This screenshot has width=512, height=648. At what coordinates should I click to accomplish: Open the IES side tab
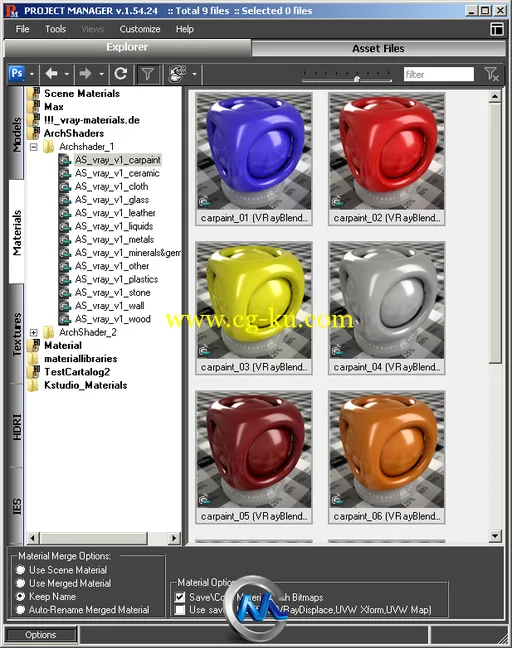[17, 507]
